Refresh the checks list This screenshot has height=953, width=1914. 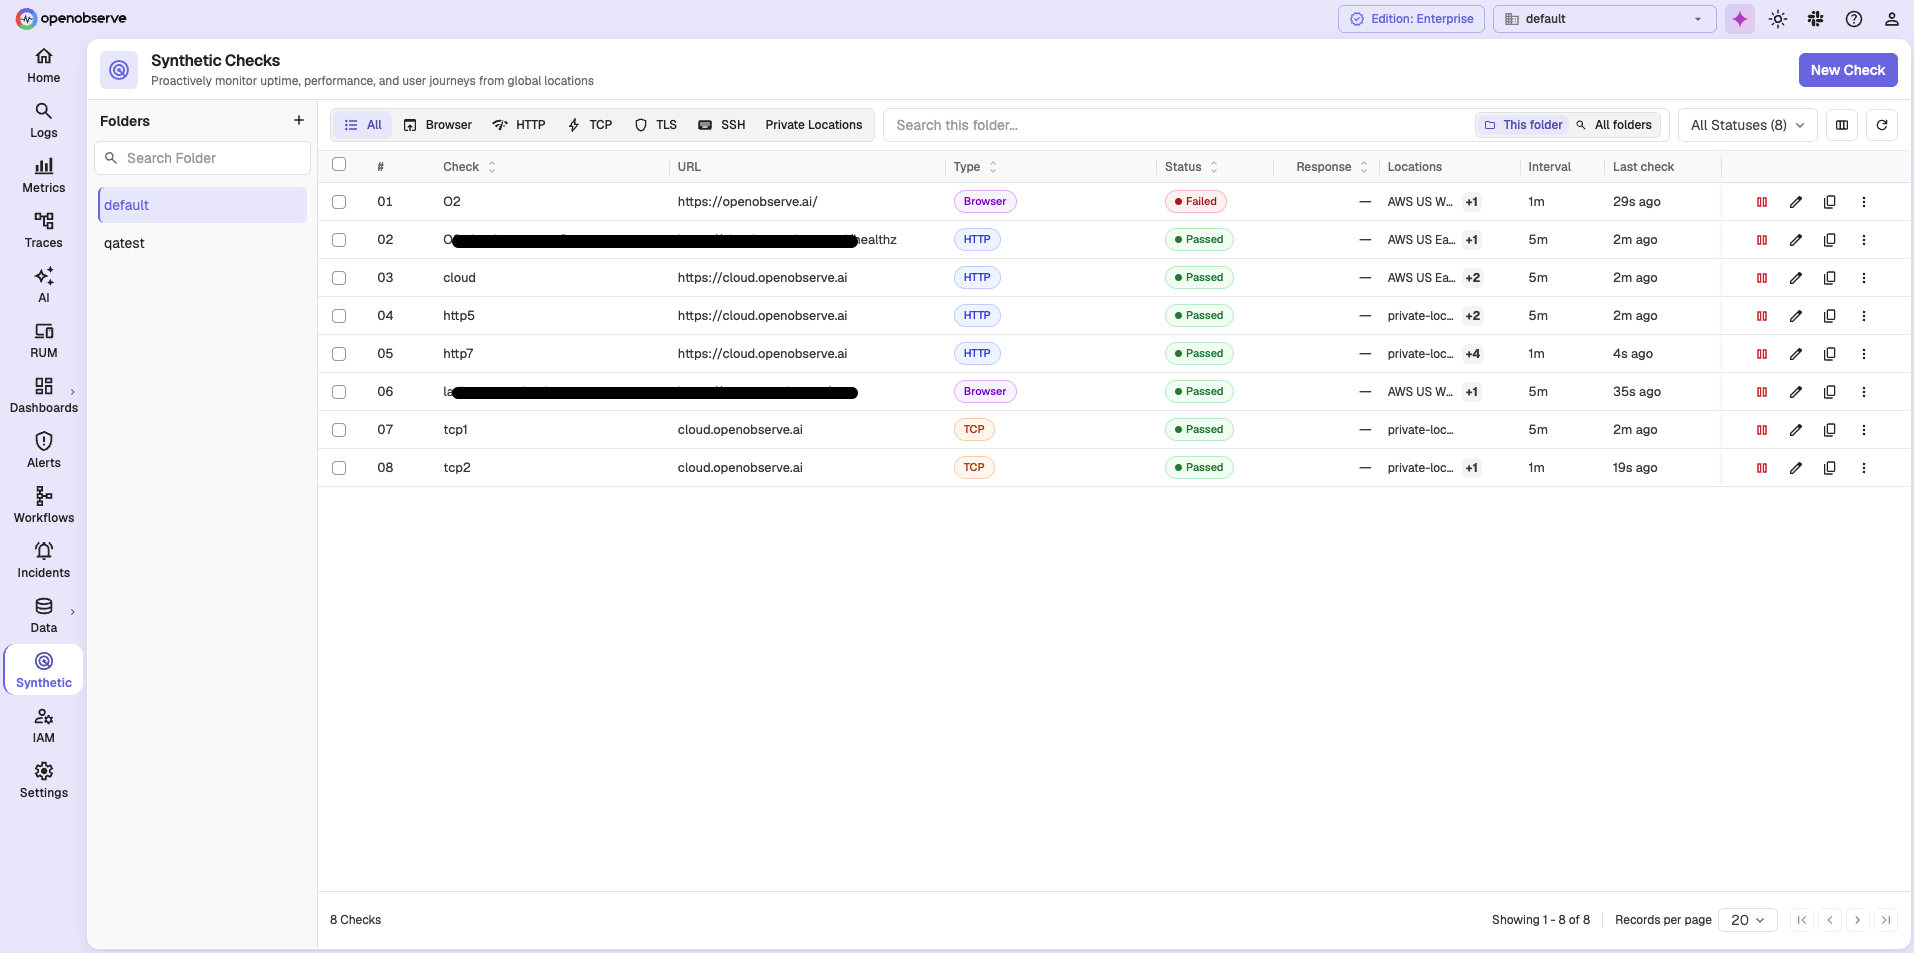pyautogui.click(x=1882, y=125)
